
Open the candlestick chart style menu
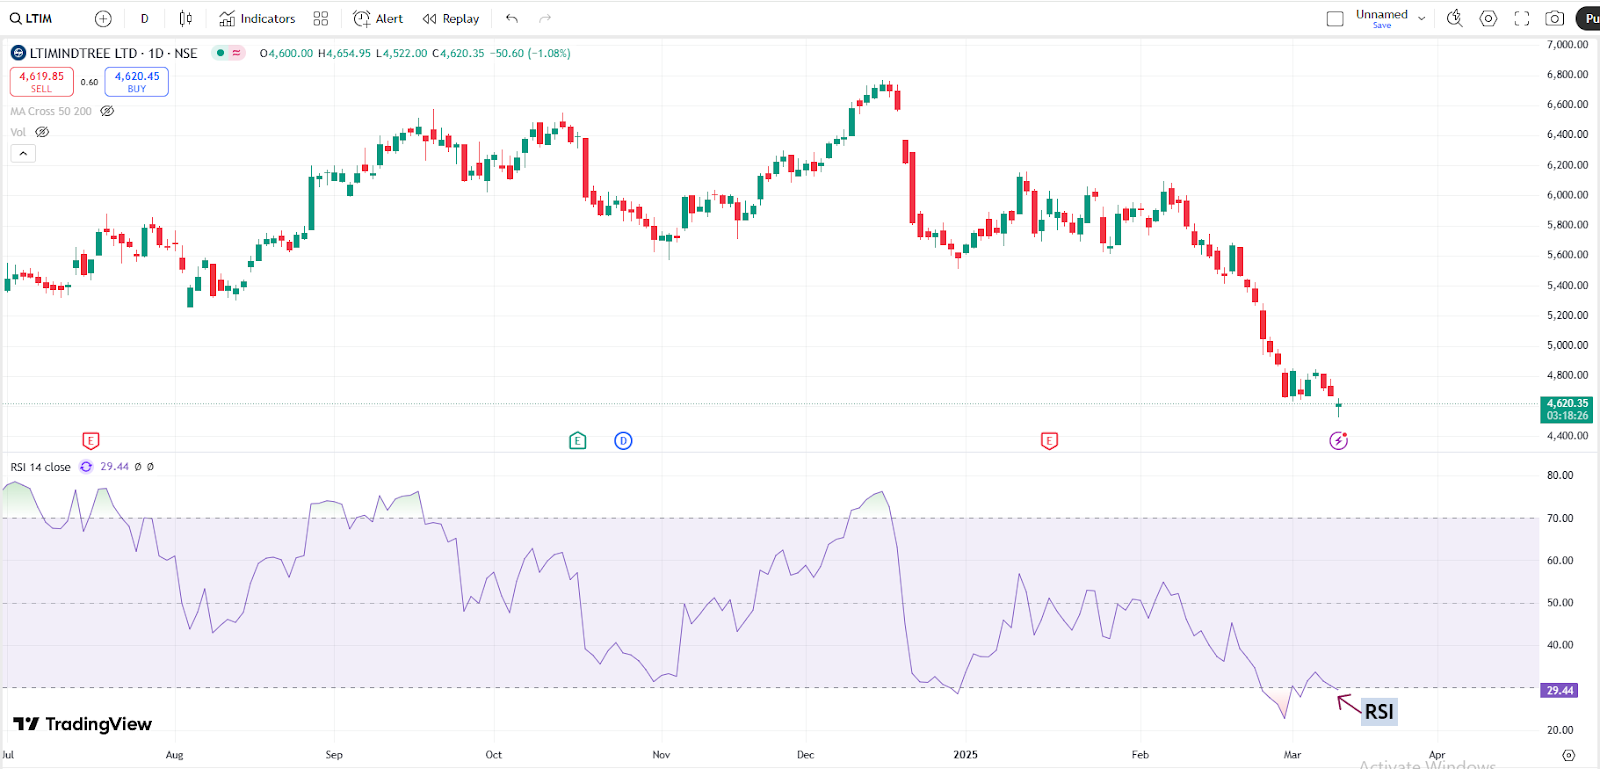tap(186, 18)
